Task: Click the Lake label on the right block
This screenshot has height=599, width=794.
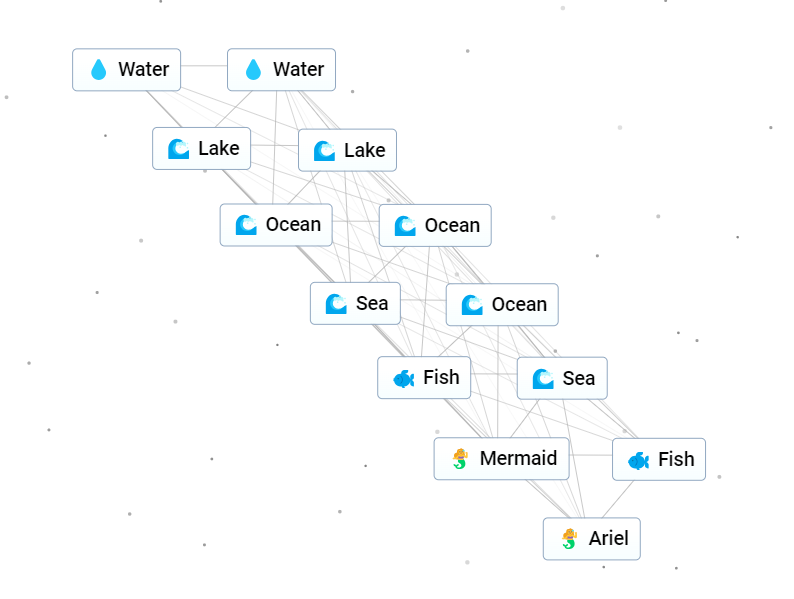Action: (365, 150)
